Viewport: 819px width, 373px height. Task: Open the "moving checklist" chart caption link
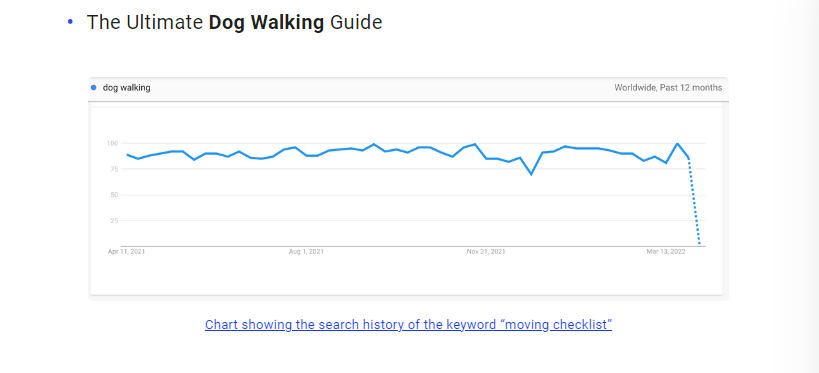pyautogui.click(x=408, y=324)
